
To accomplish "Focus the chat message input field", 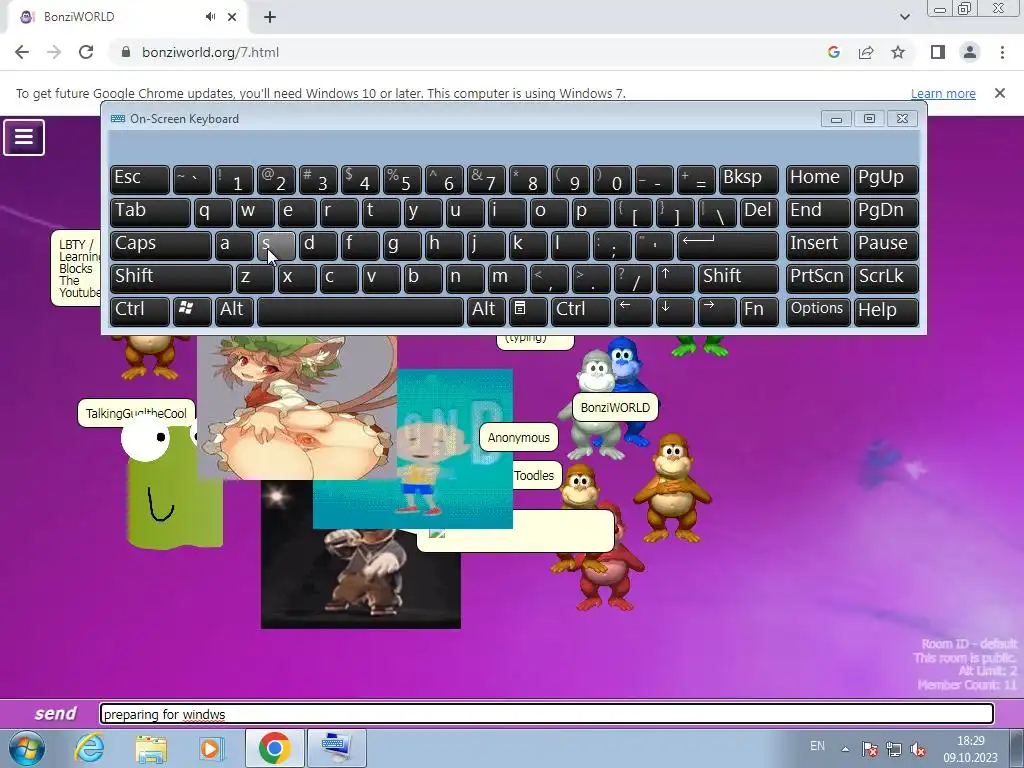I will pos(547,714).
